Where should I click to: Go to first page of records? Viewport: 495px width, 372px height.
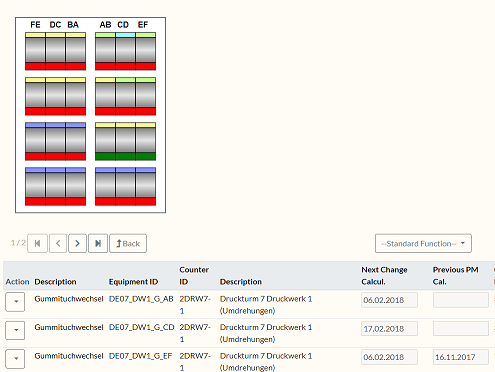point(37,243)
